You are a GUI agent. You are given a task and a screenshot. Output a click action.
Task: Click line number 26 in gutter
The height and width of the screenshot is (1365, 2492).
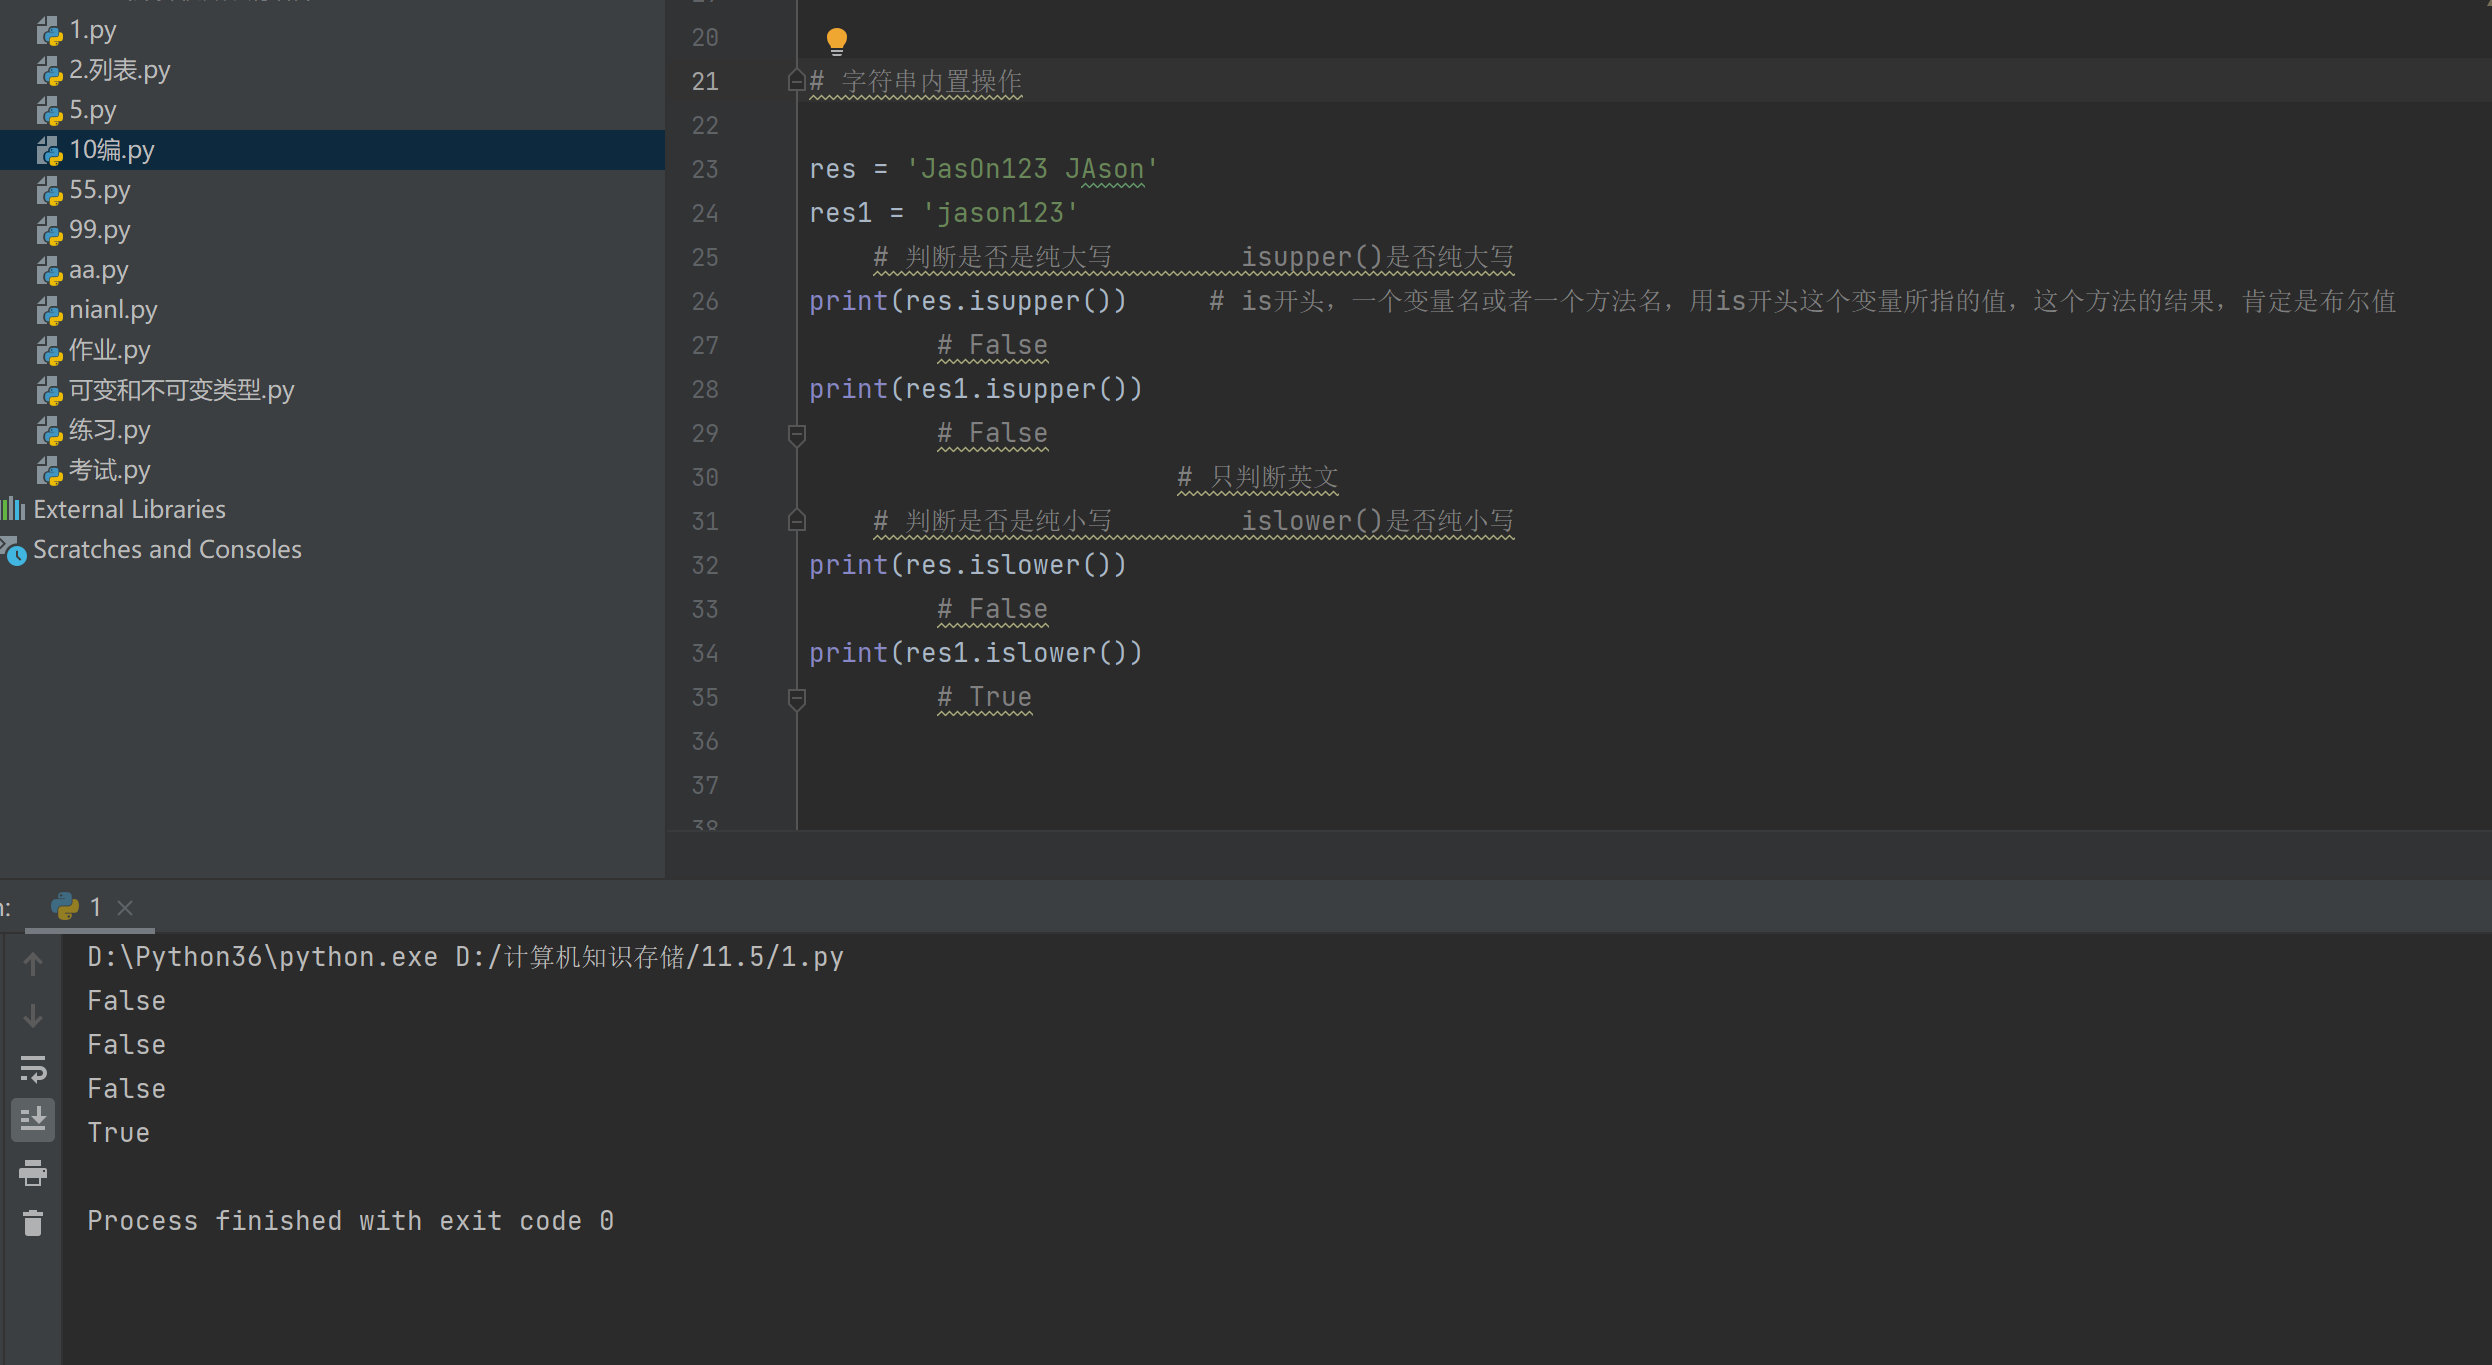pos(705,301)
